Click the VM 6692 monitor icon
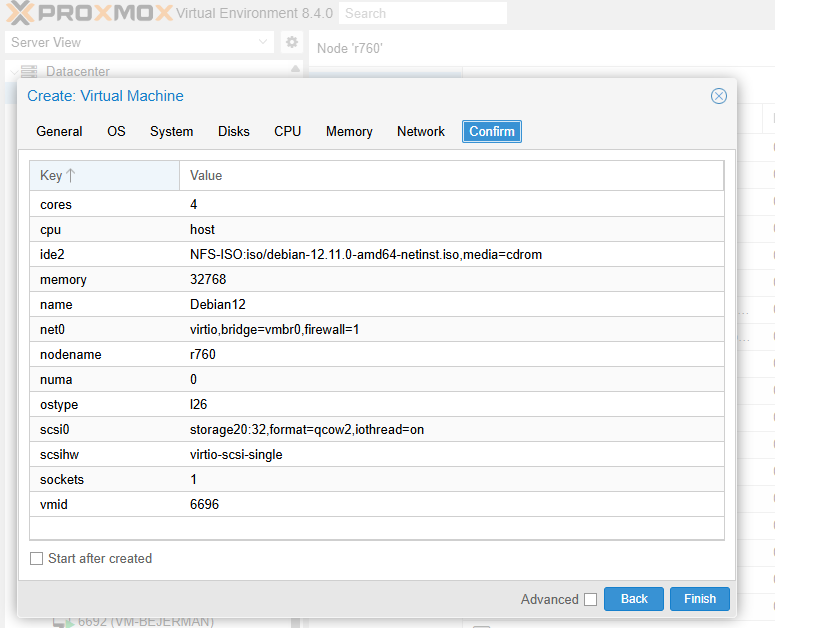The height and width of the screenshot is (628, 819). 62,622
